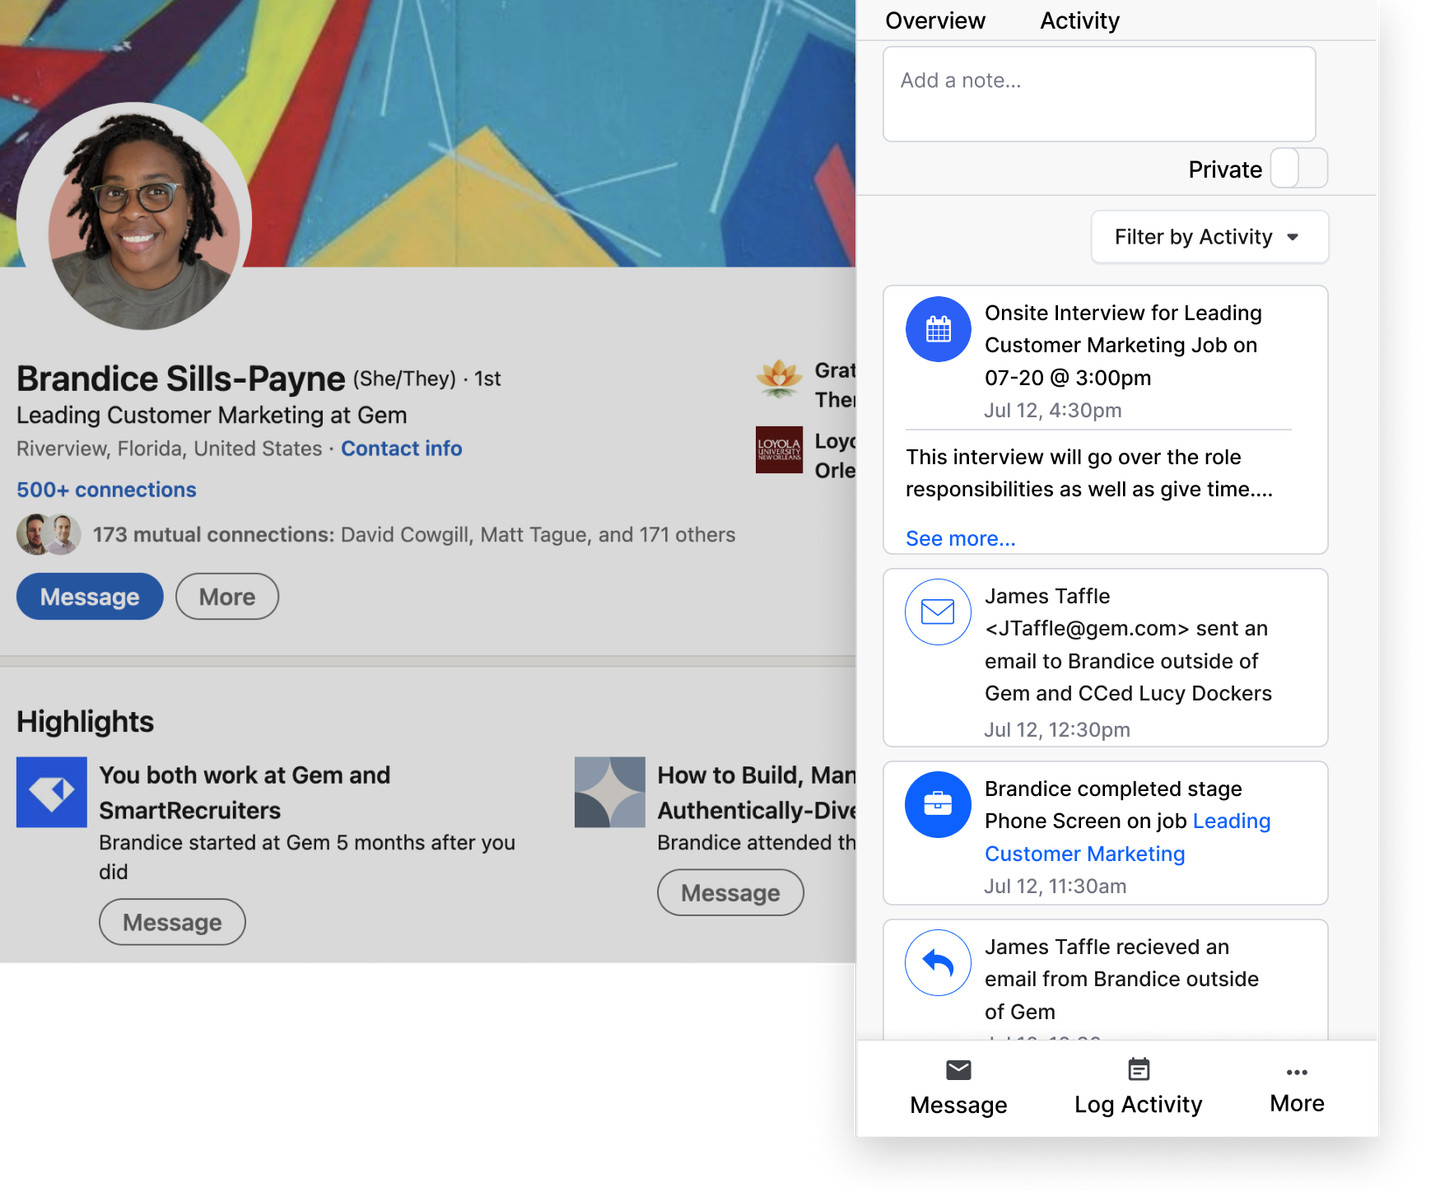
Task: Click 'Brandice started at Gem 5 months' text
Action: [307, 857]
